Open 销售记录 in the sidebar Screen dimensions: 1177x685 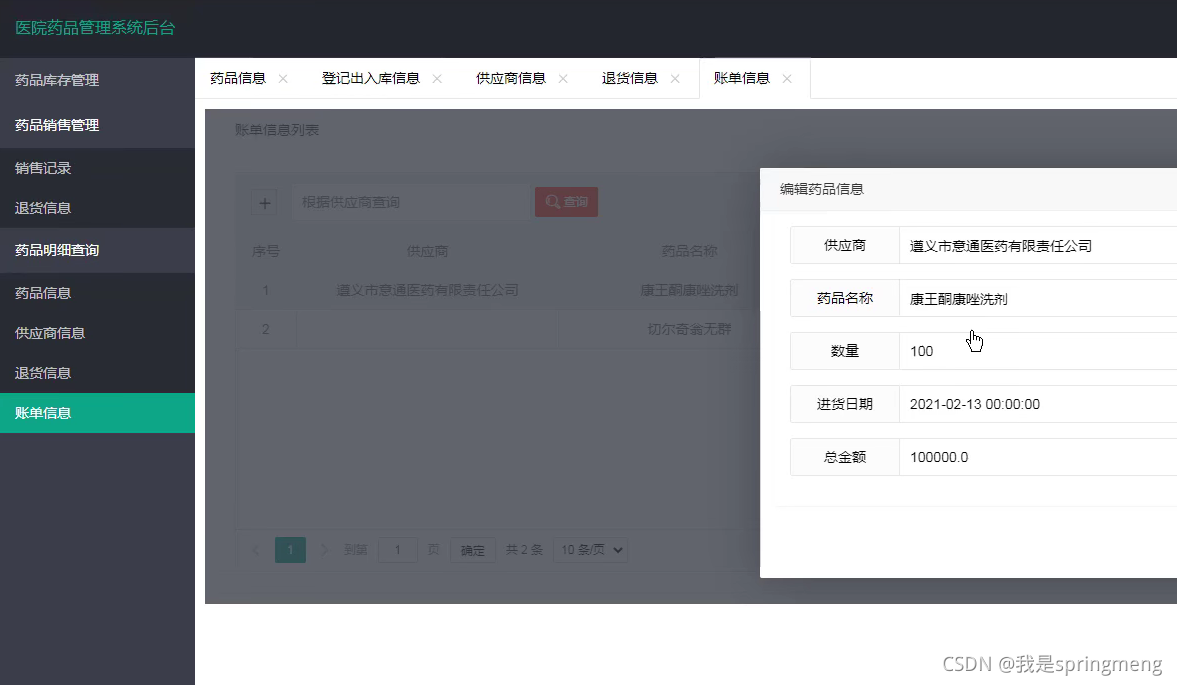98,168
